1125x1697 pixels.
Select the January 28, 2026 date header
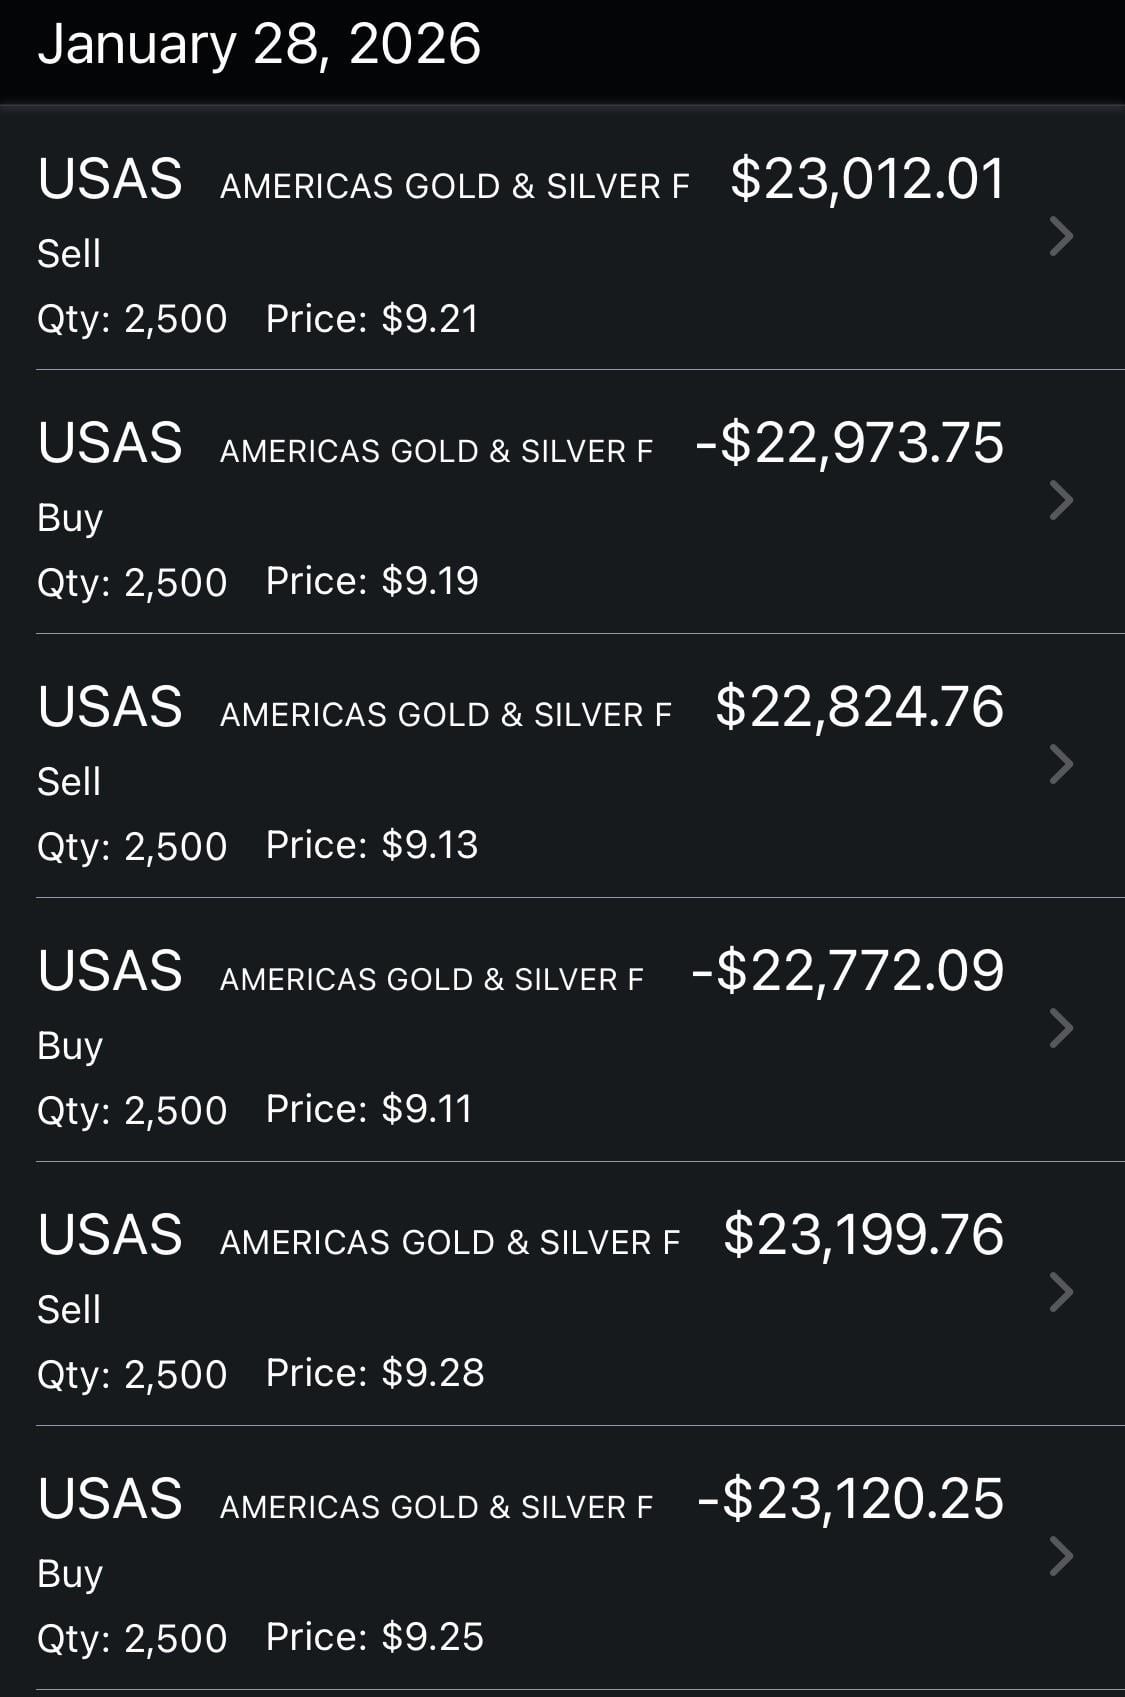point(259,45)
